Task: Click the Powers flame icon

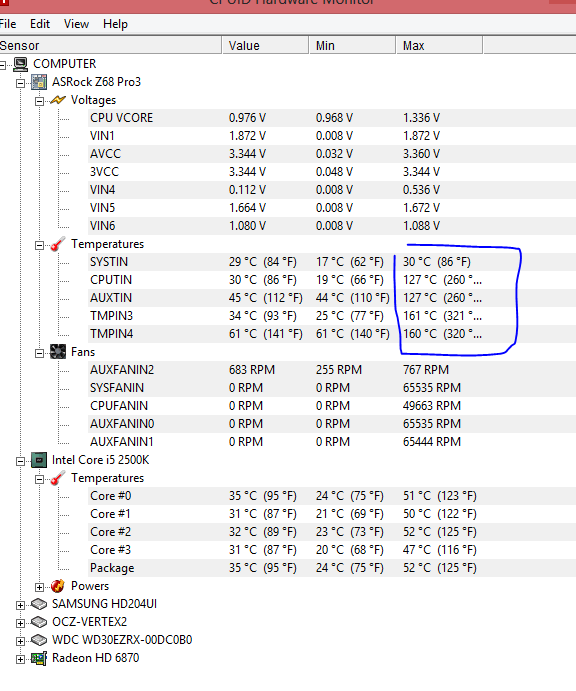Action: pos(58,586)
